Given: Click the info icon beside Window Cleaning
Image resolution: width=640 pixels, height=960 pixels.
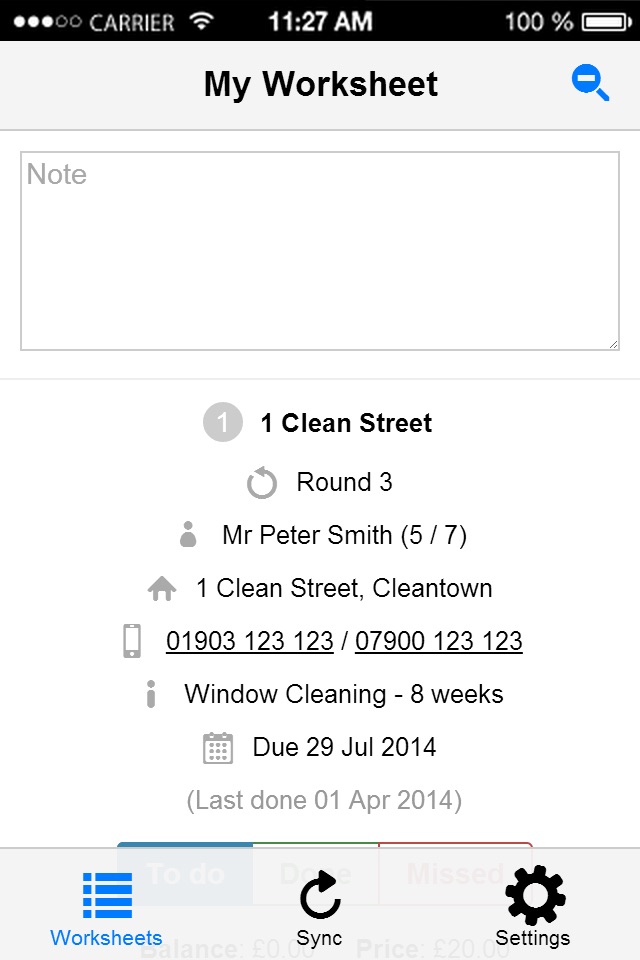Looking at the screenshot, I should point(151,694).
